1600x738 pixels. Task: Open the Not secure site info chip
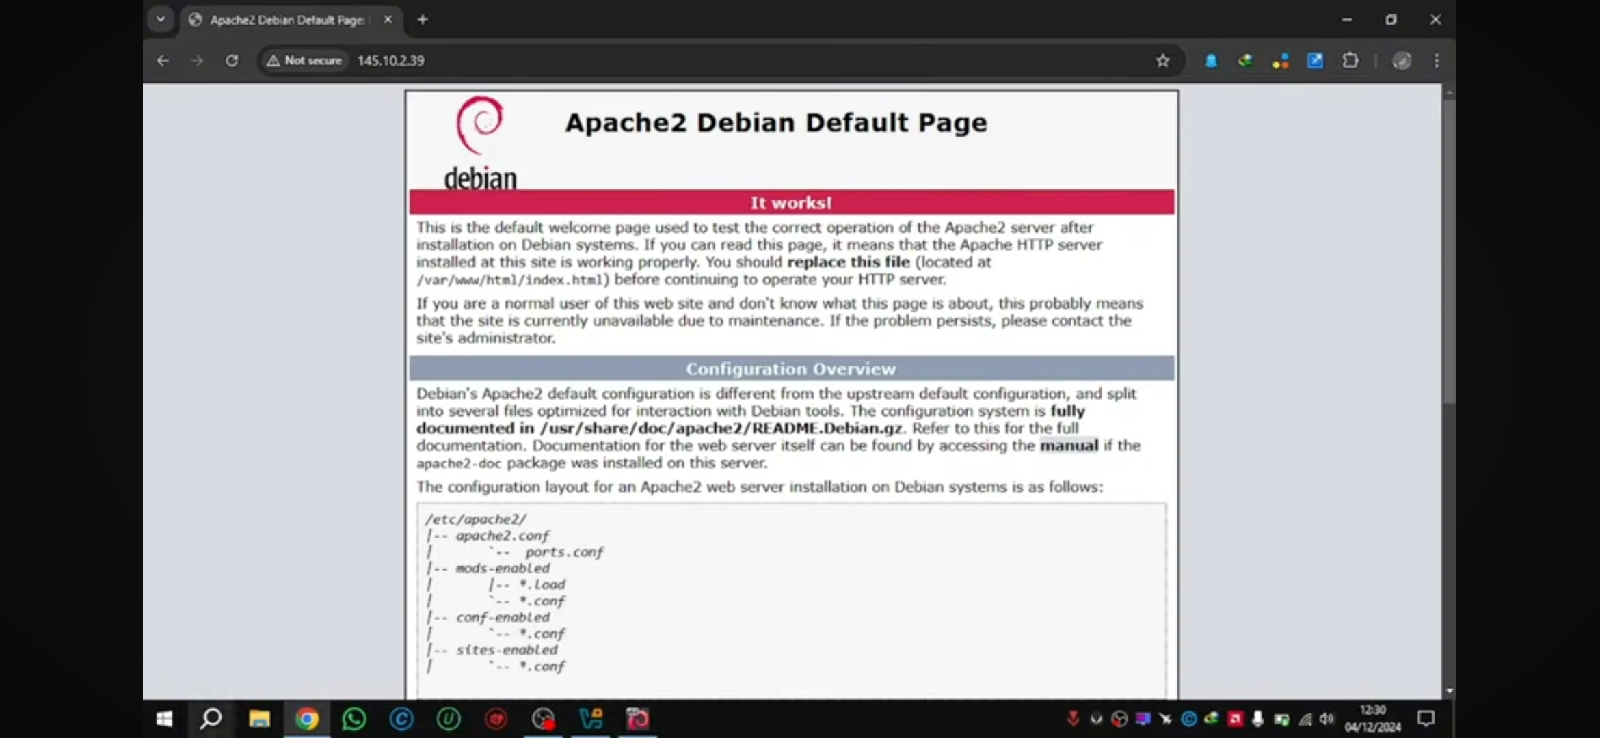304,61
